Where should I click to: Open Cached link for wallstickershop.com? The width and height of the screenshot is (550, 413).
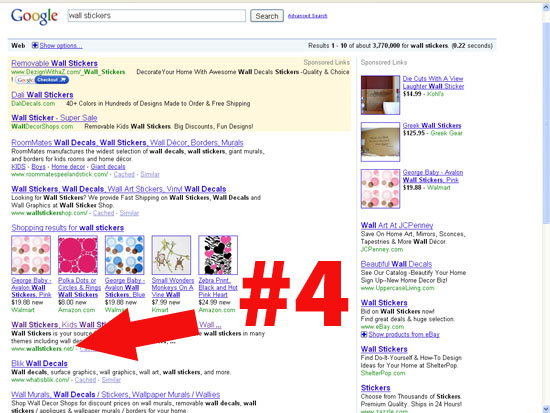(103, 213)
